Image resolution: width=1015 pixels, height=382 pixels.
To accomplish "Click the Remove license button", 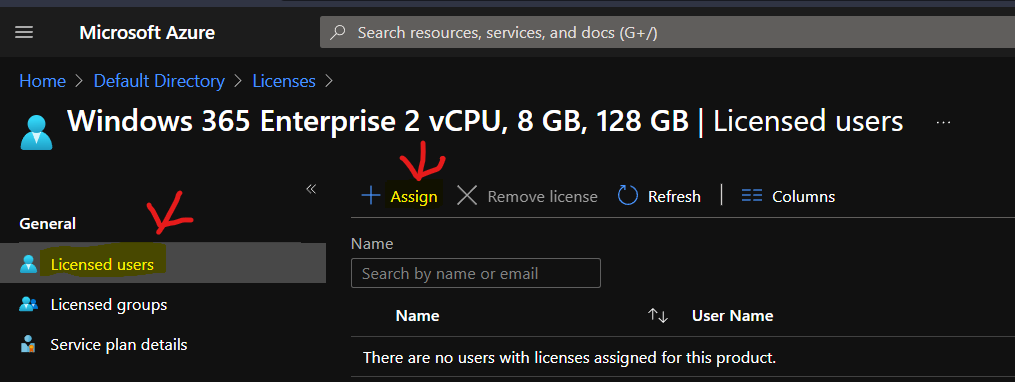I will (527, 196).
